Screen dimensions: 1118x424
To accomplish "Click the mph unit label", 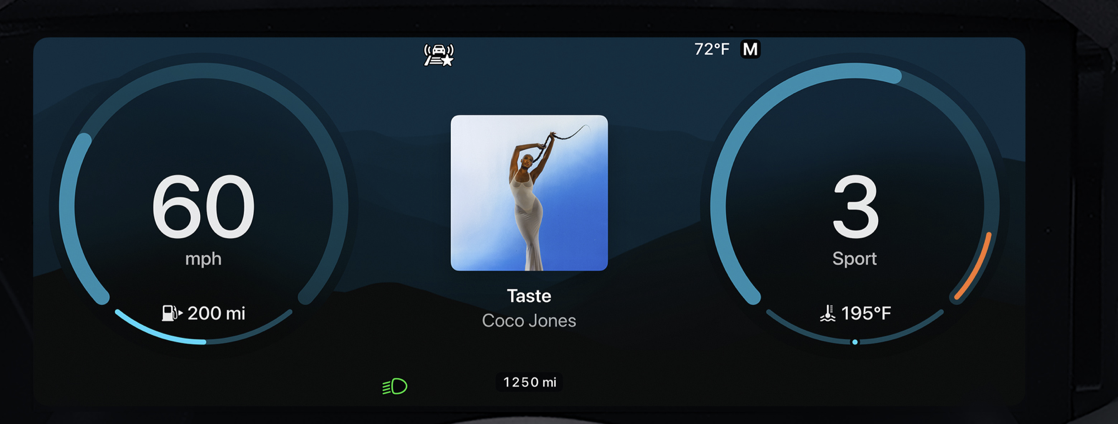I will point(203,259).
